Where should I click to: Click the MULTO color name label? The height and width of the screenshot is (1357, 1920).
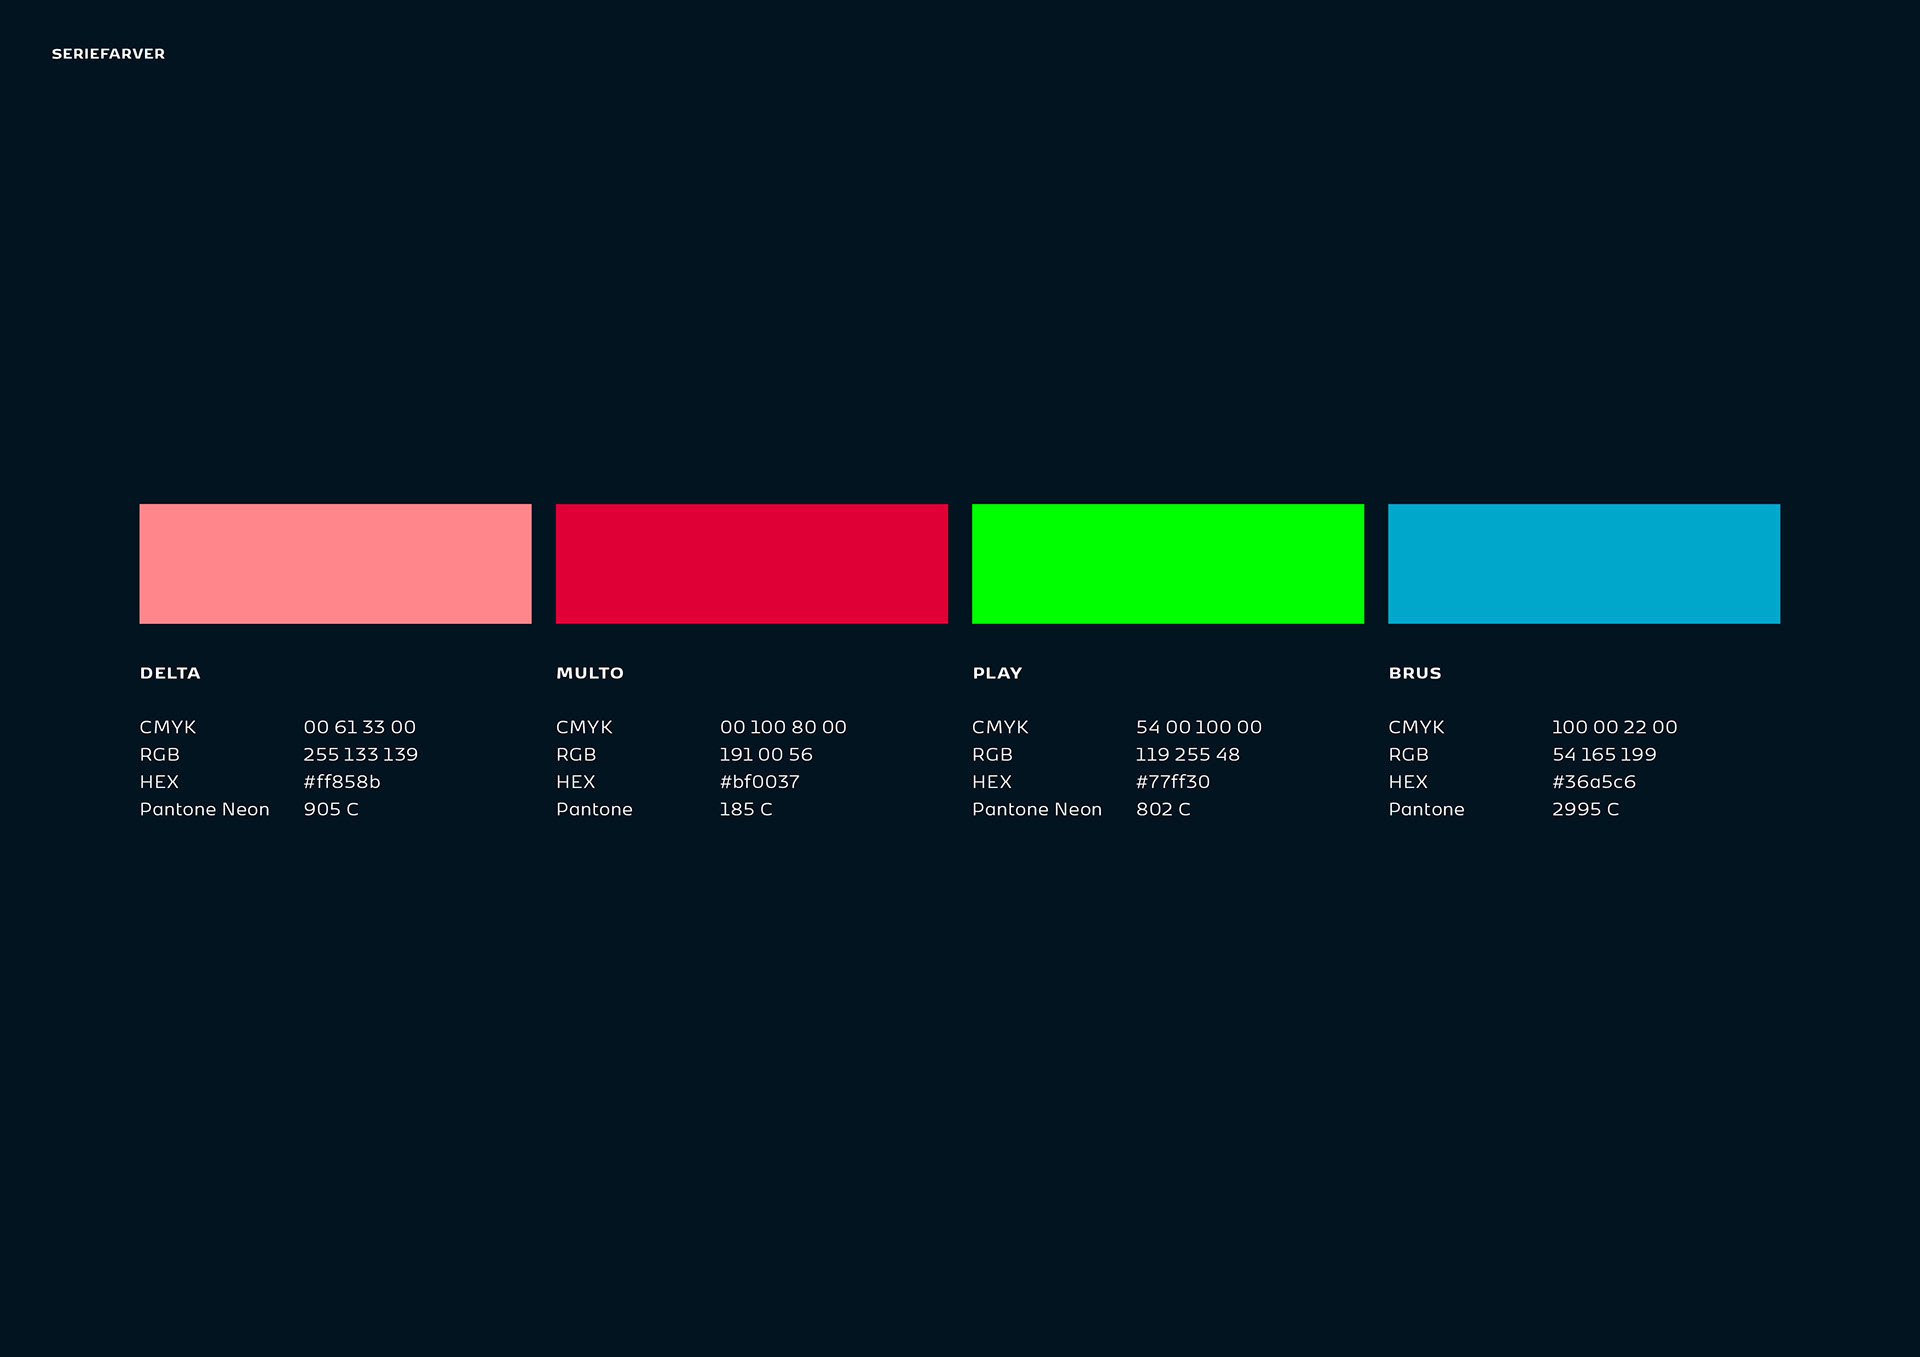click(x=590, y=673)
